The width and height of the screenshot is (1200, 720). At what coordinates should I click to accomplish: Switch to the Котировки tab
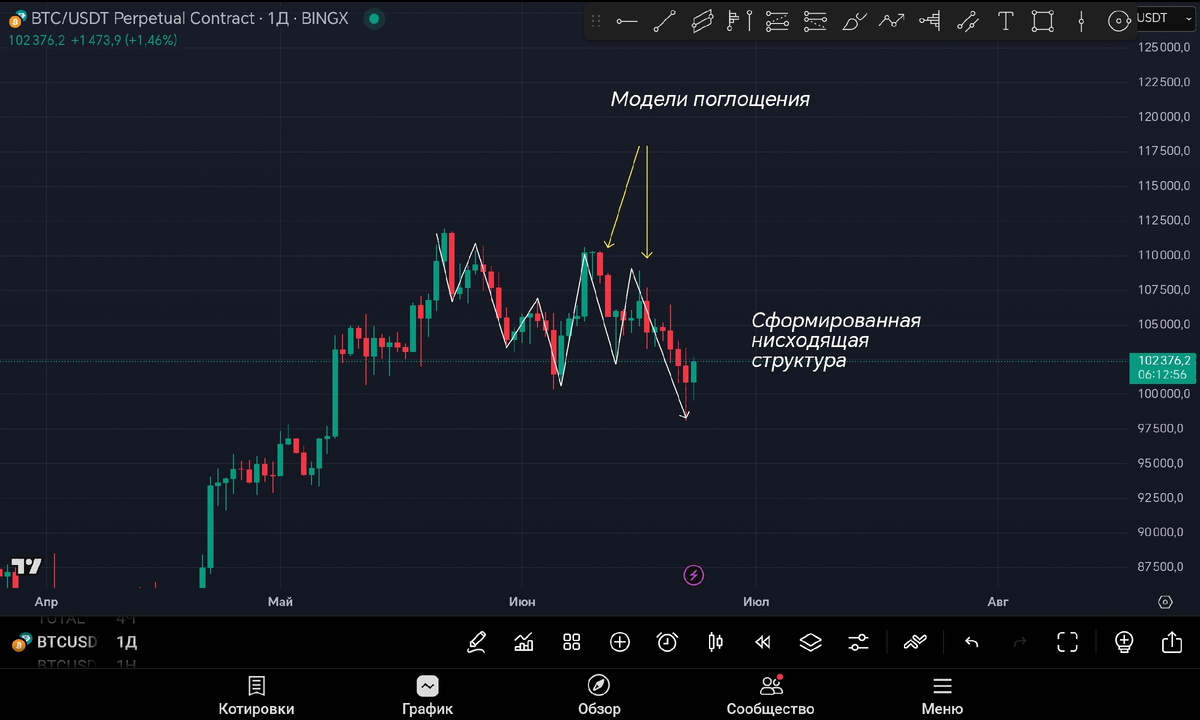[x=257, y=696]
